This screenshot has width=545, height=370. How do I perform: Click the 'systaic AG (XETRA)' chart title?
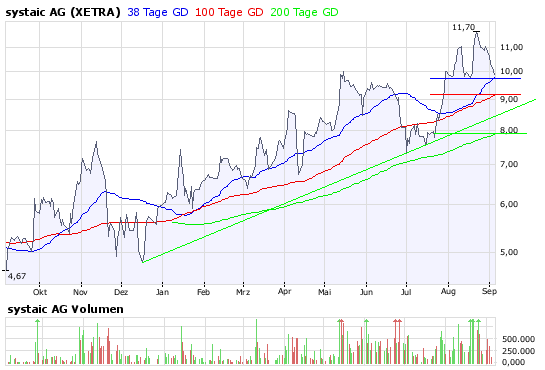tap(63, 13)
